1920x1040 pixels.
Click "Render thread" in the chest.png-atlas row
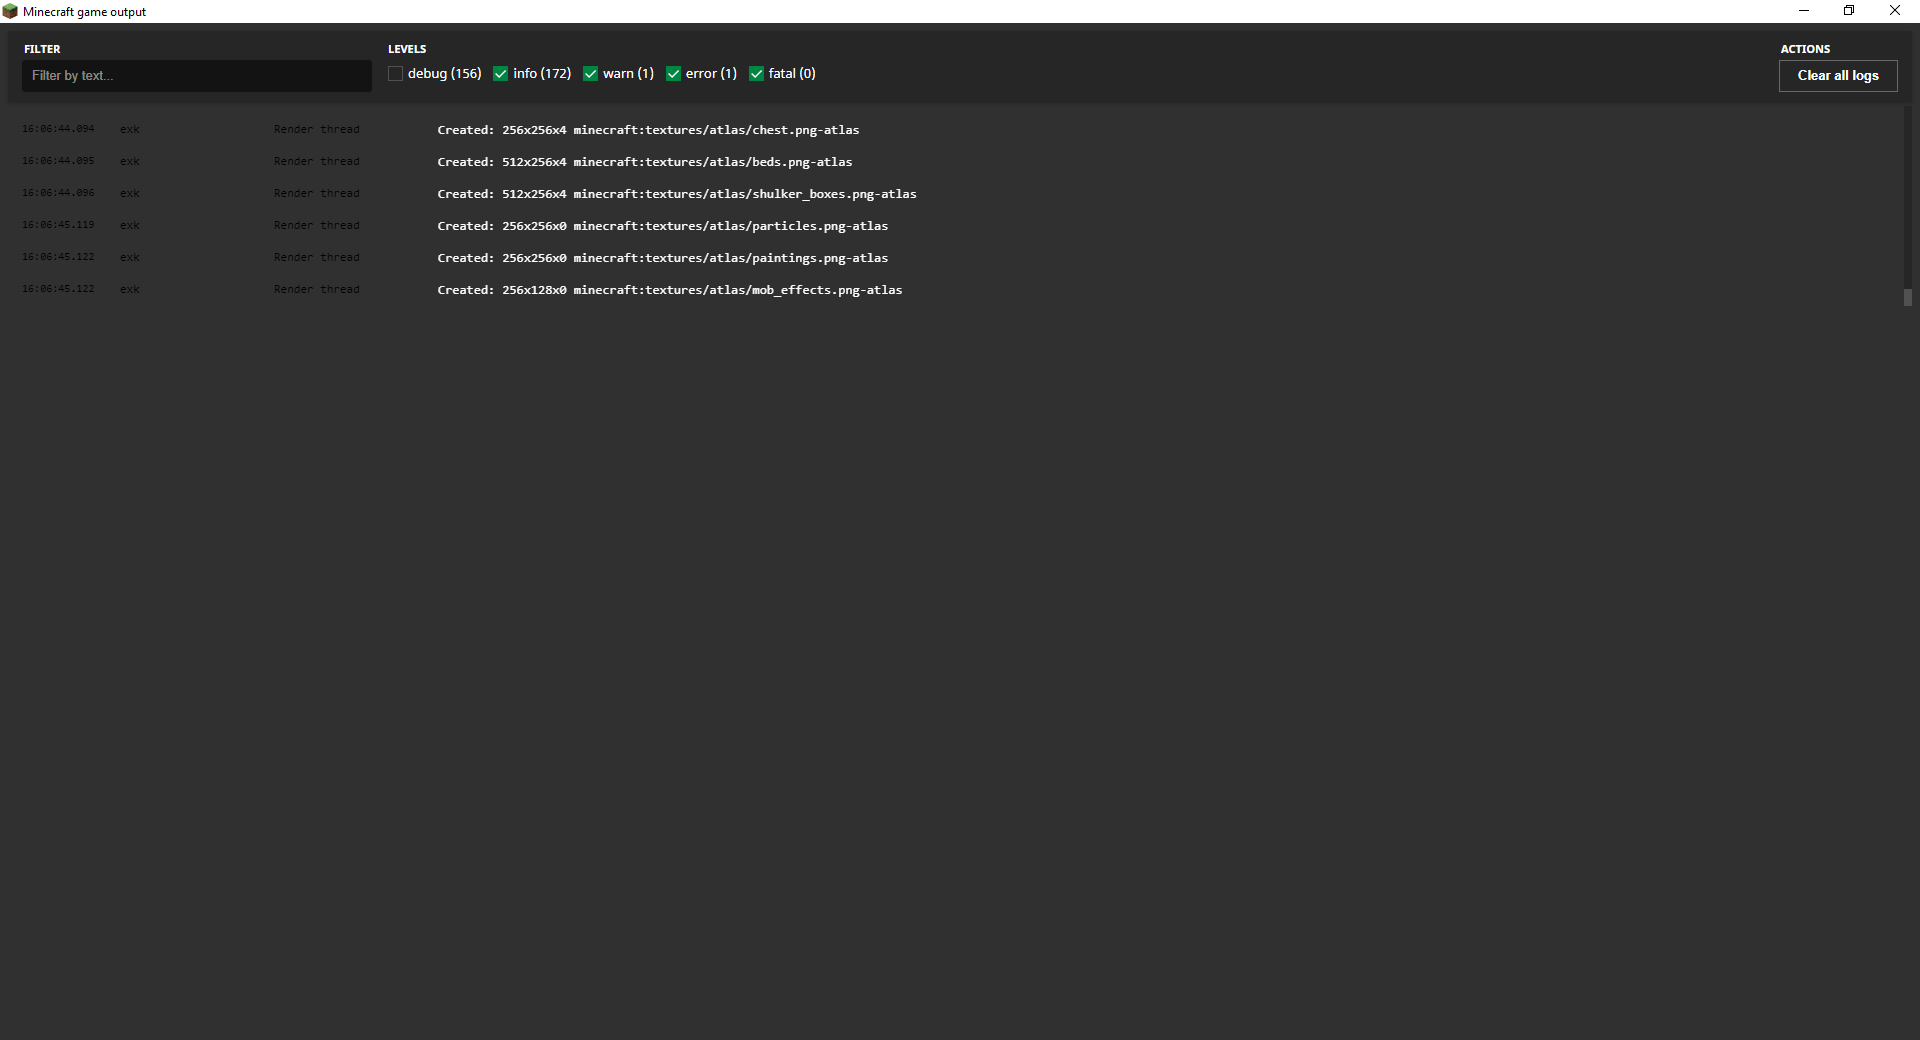pyautogui.click(x=317, y=129)
